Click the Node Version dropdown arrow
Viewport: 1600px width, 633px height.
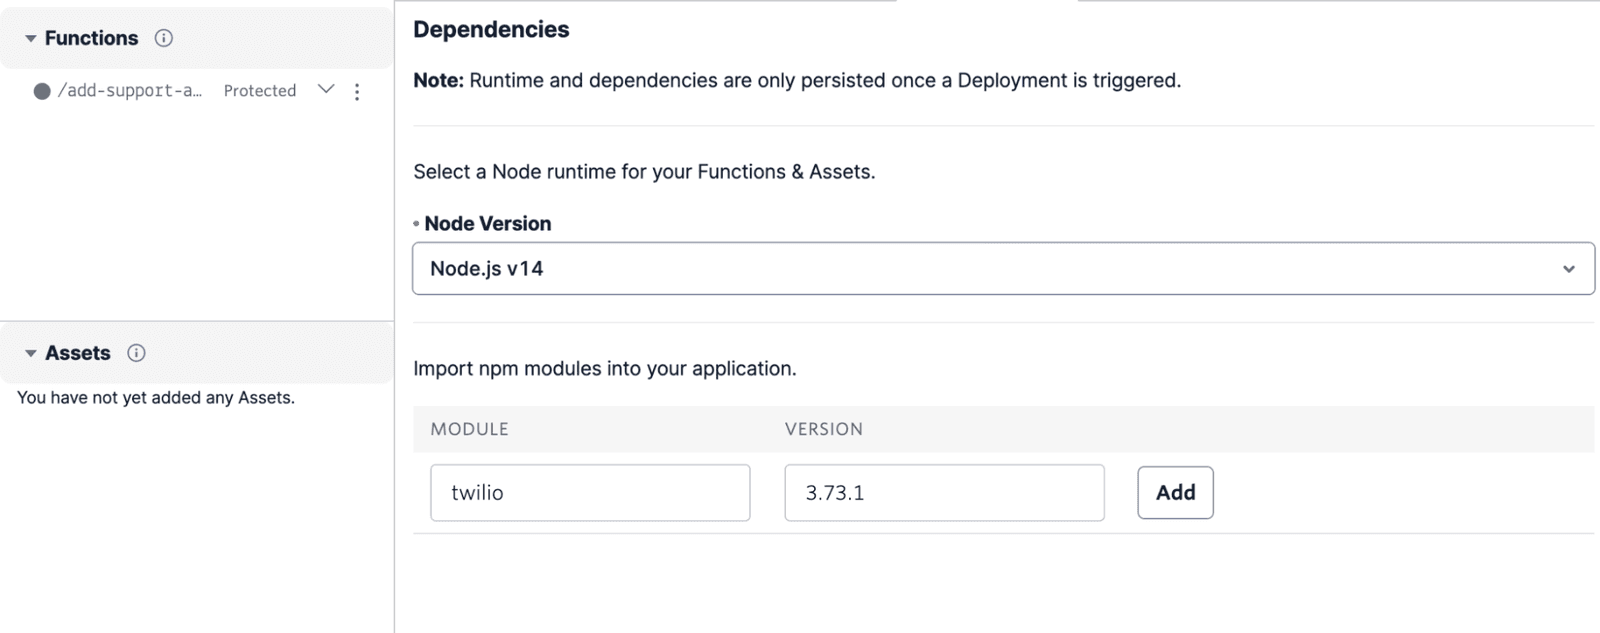[x=1568, y=269]
